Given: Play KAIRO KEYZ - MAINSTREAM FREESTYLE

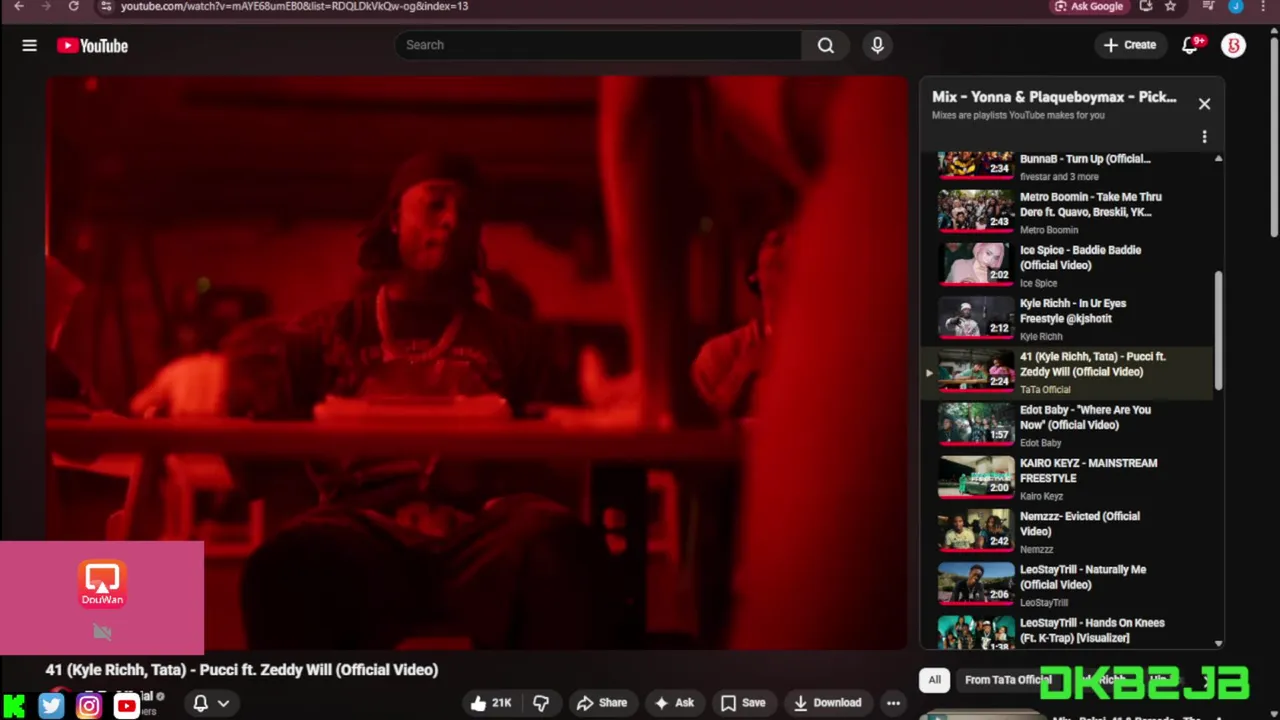Looking at the screenshot, I should 1066,478.
